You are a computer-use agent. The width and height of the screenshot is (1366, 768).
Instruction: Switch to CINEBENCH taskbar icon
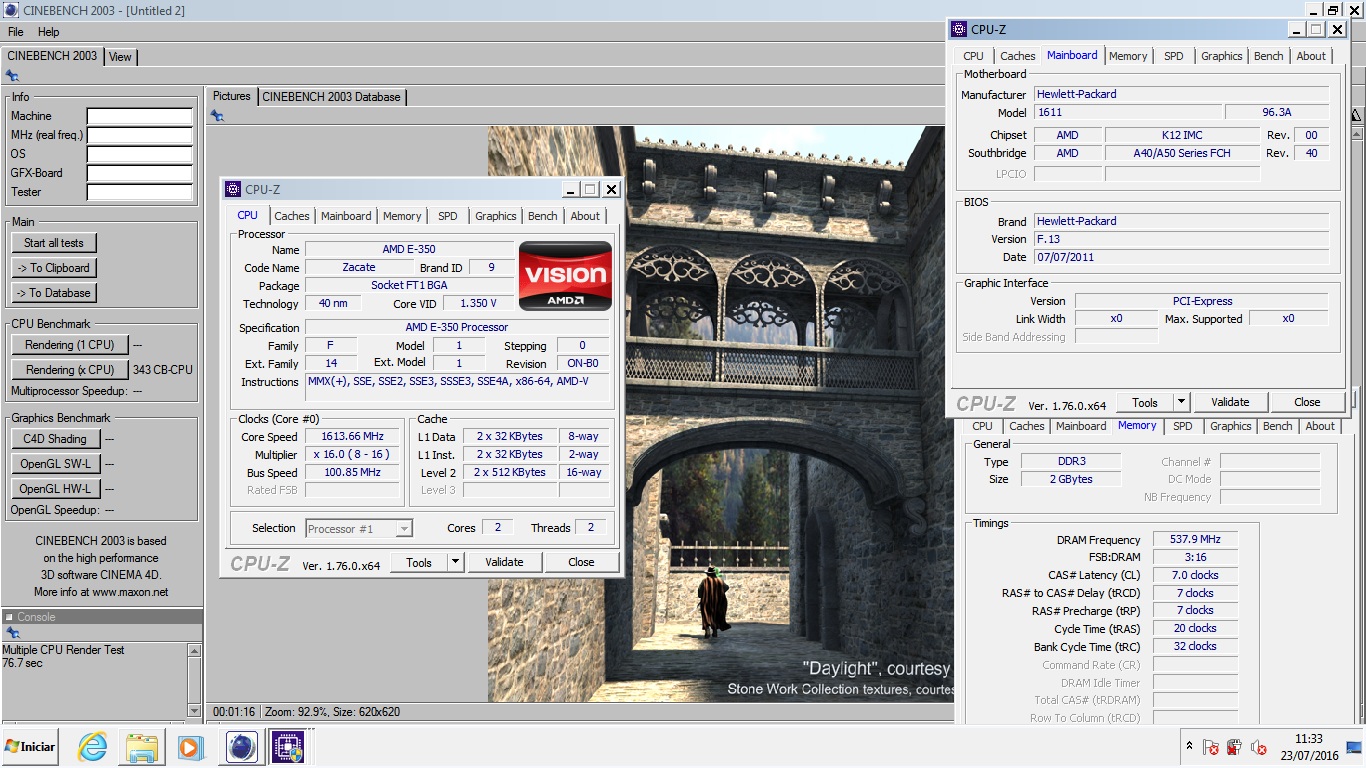pyautogui.click(x=241, y=747)
